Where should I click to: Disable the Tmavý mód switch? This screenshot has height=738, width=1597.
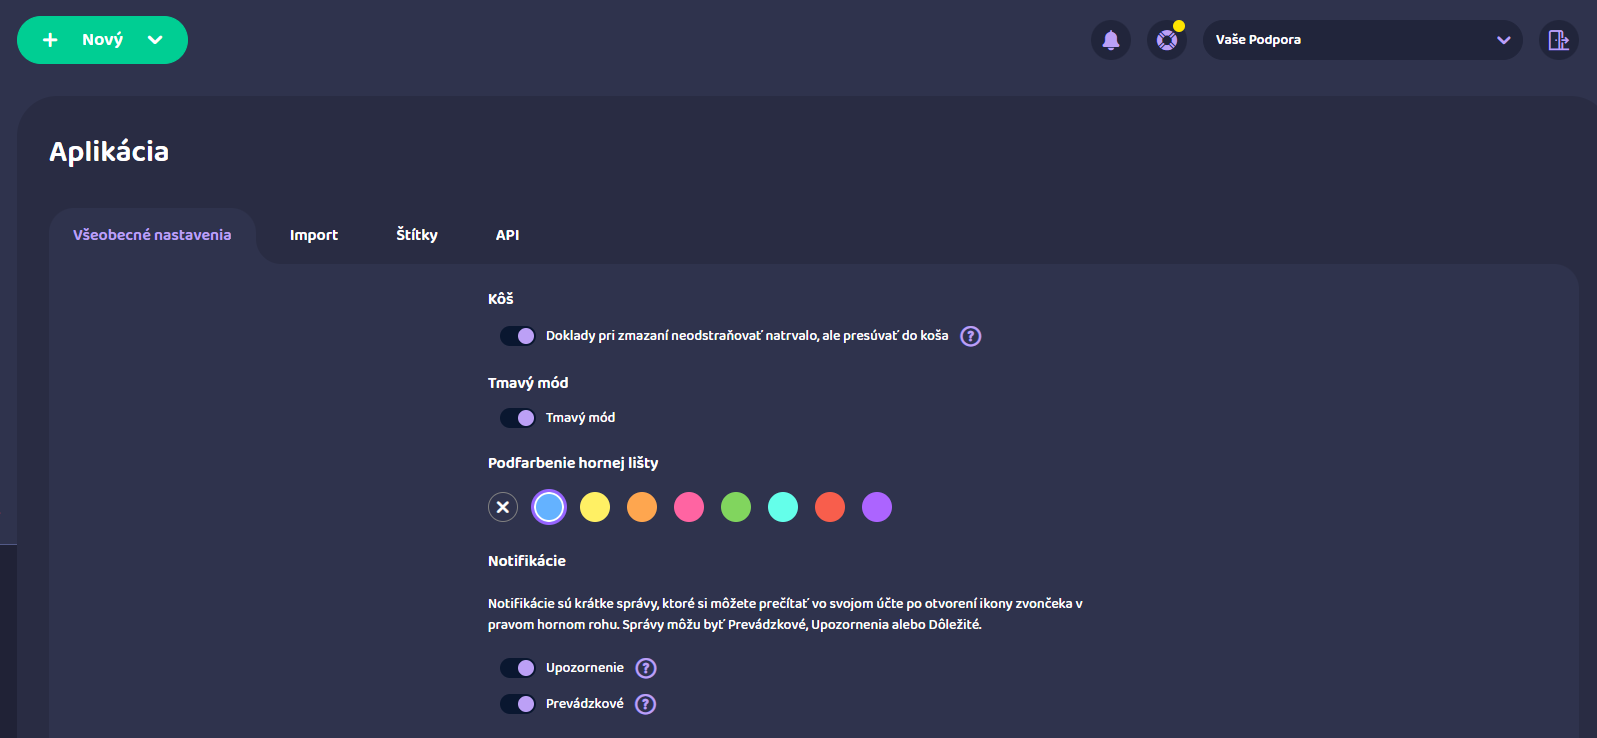click(x=518, y=418)
